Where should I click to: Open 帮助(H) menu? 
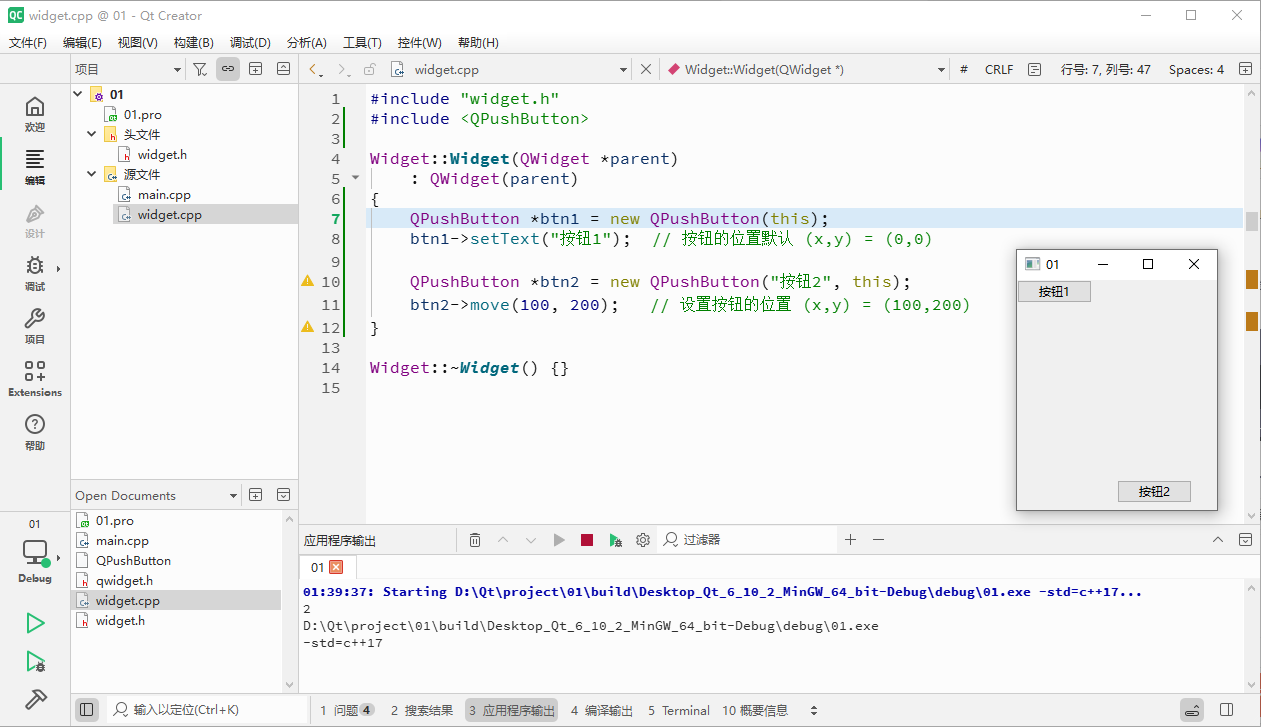tap(478, 43)
